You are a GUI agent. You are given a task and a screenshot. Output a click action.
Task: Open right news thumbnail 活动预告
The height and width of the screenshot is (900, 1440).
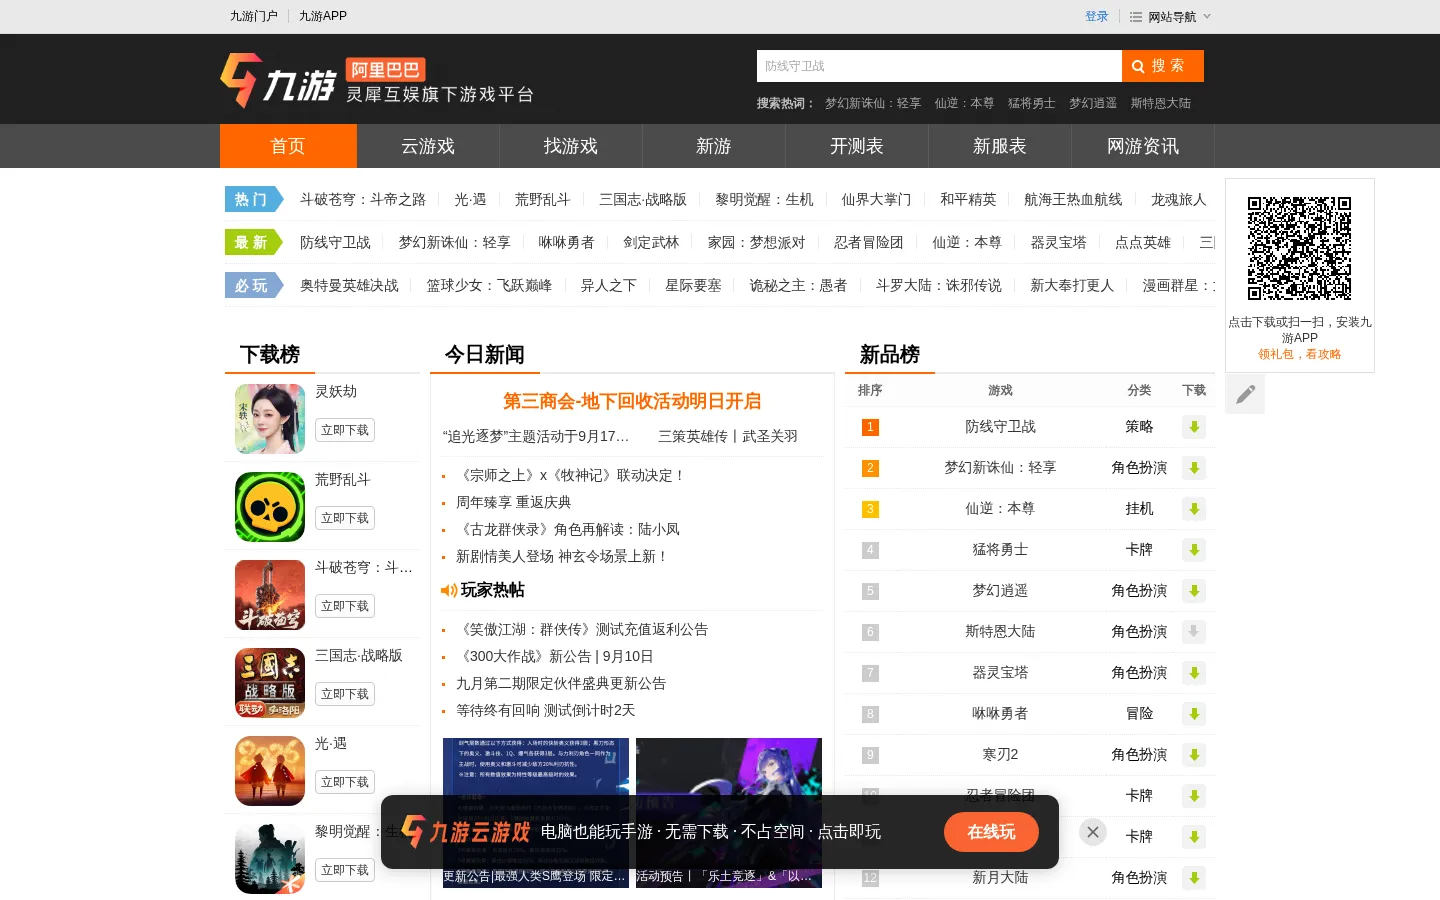[729, 813]
